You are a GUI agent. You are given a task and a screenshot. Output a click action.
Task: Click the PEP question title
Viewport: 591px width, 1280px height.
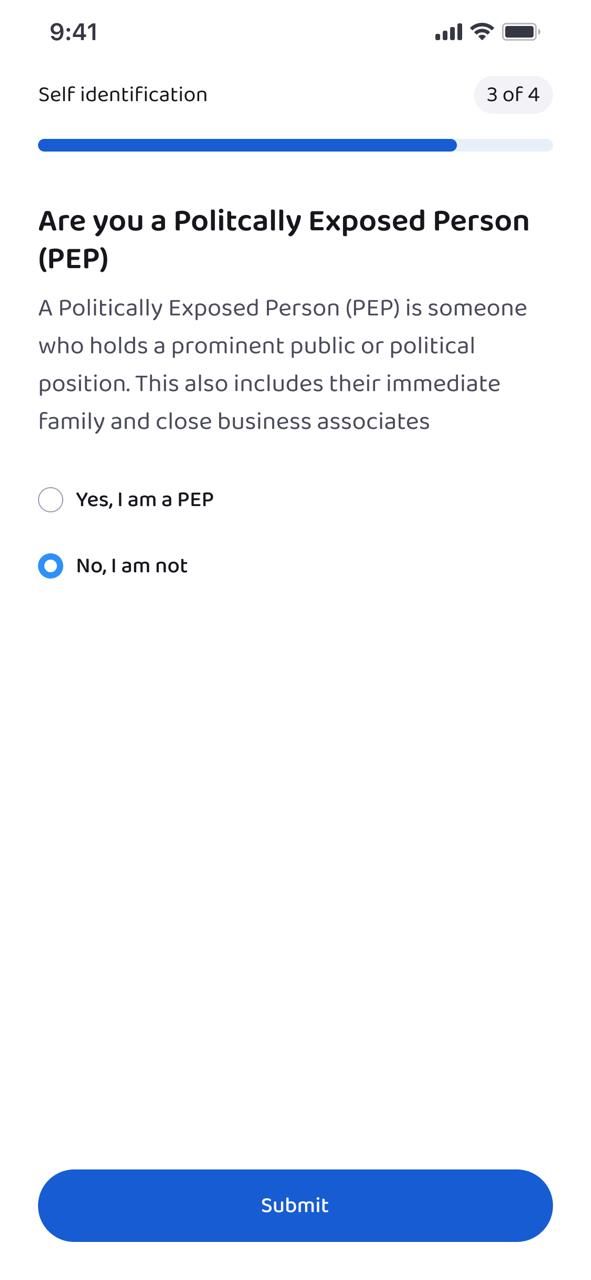coord(283,240)
